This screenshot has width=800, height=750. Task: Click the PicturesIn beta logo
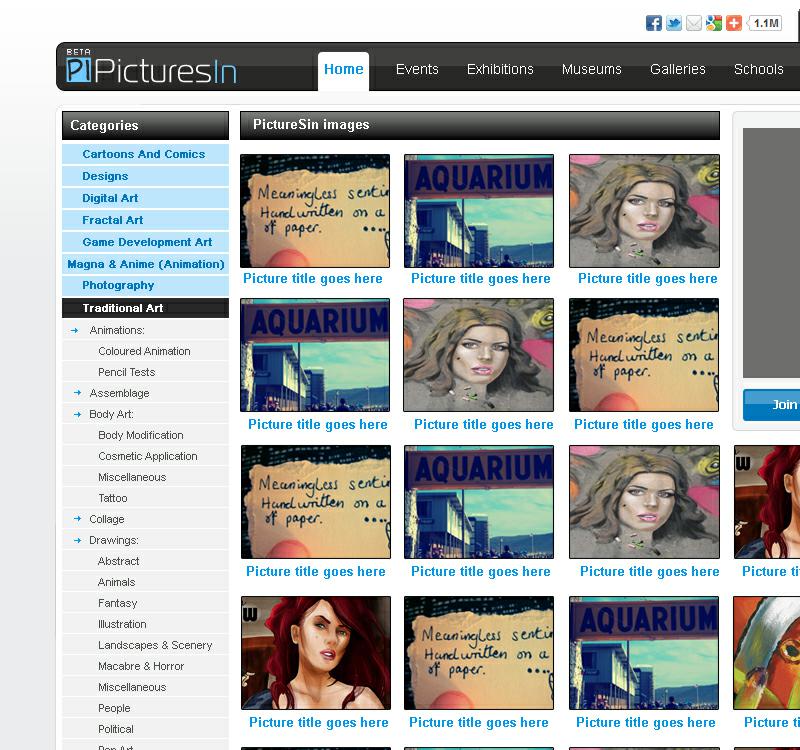point(151,66)
